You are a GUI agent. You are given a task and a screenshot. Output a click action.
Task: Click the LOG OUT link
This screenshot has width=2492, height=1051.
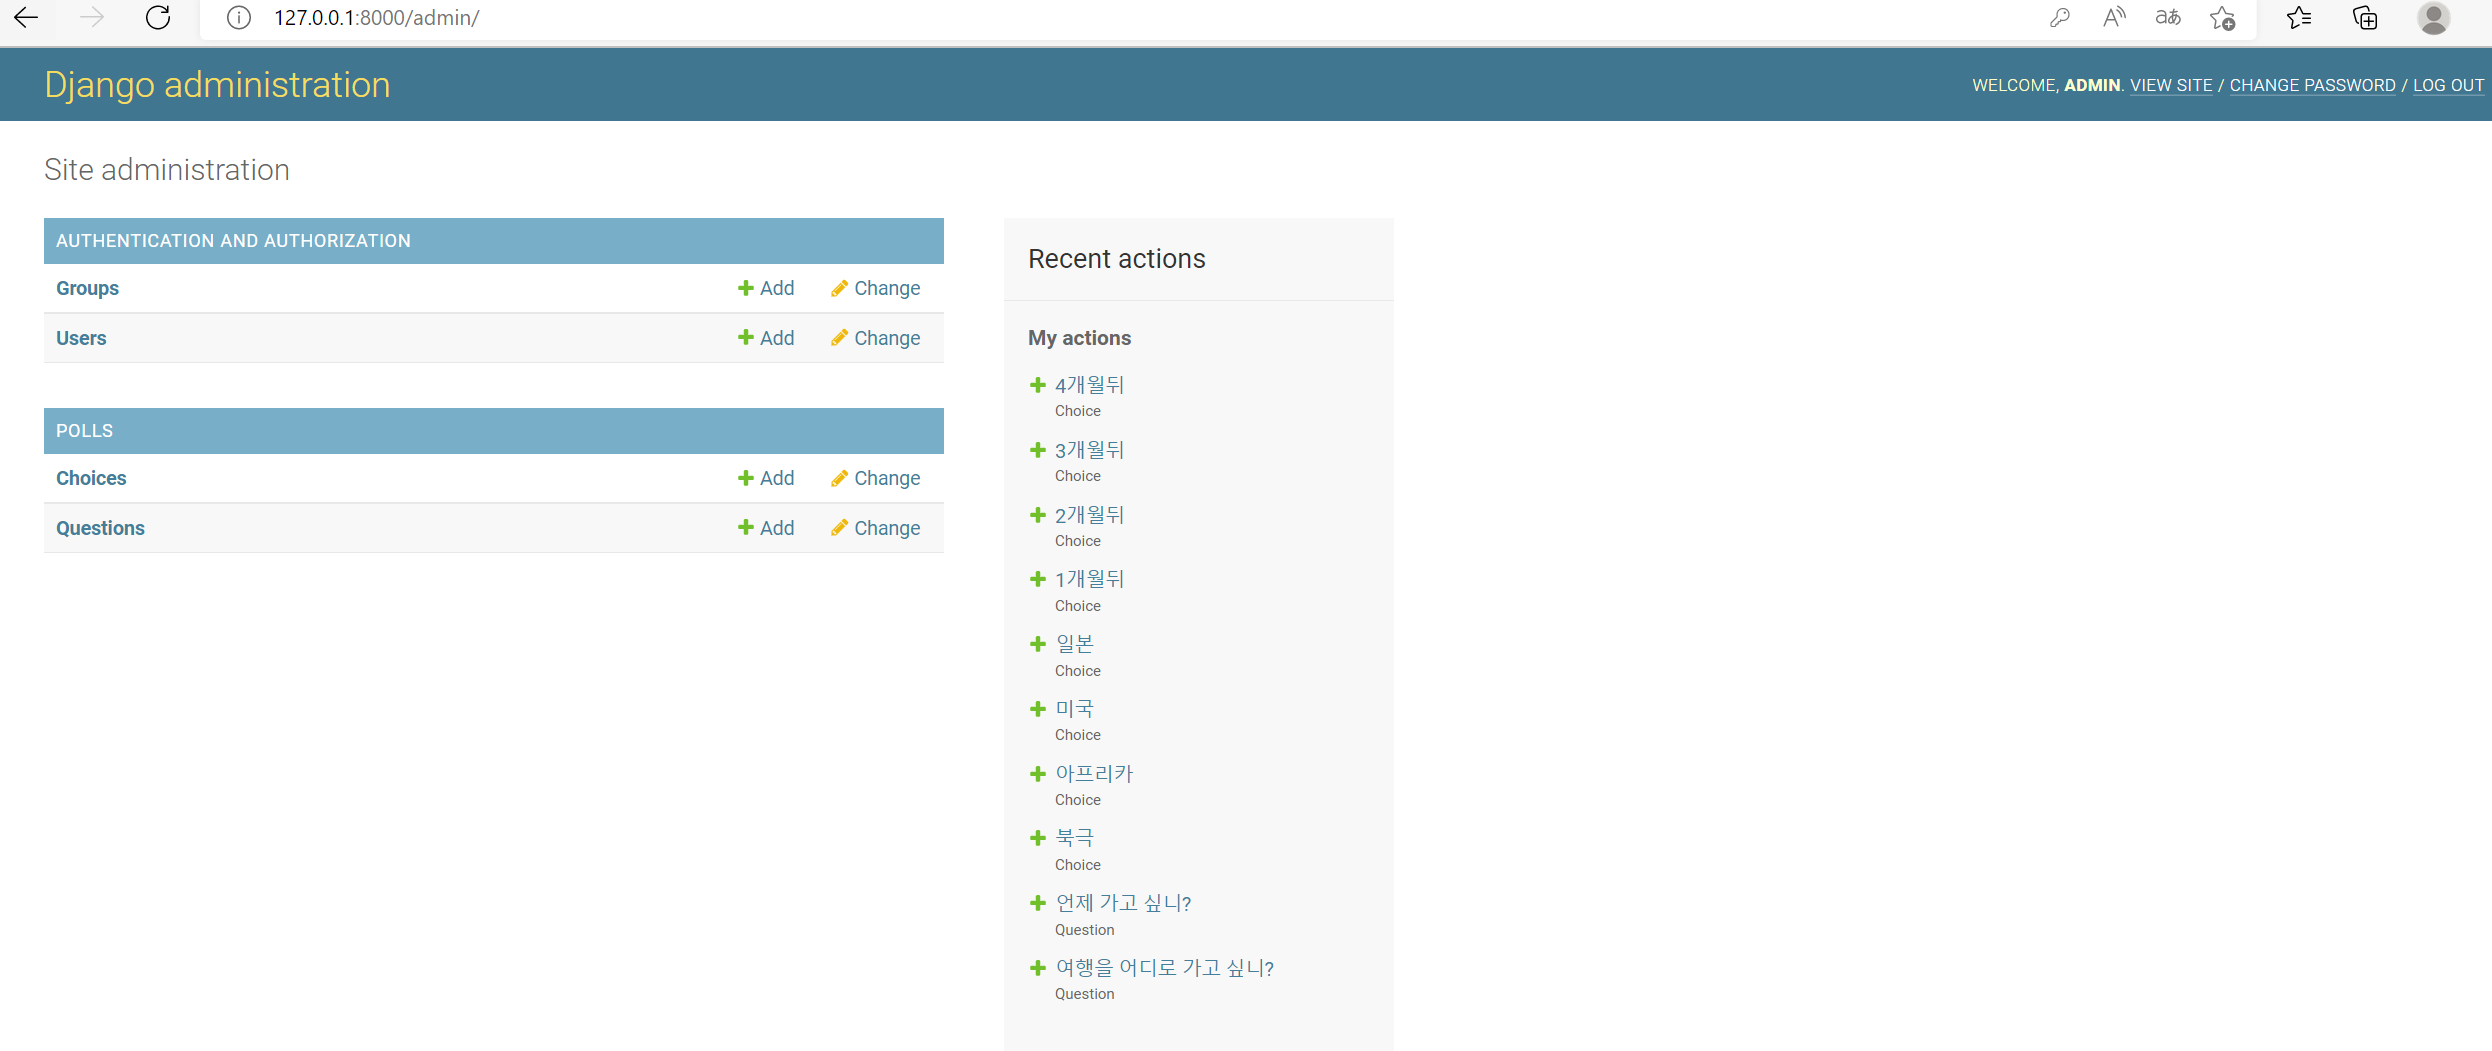coord(2448,85)
